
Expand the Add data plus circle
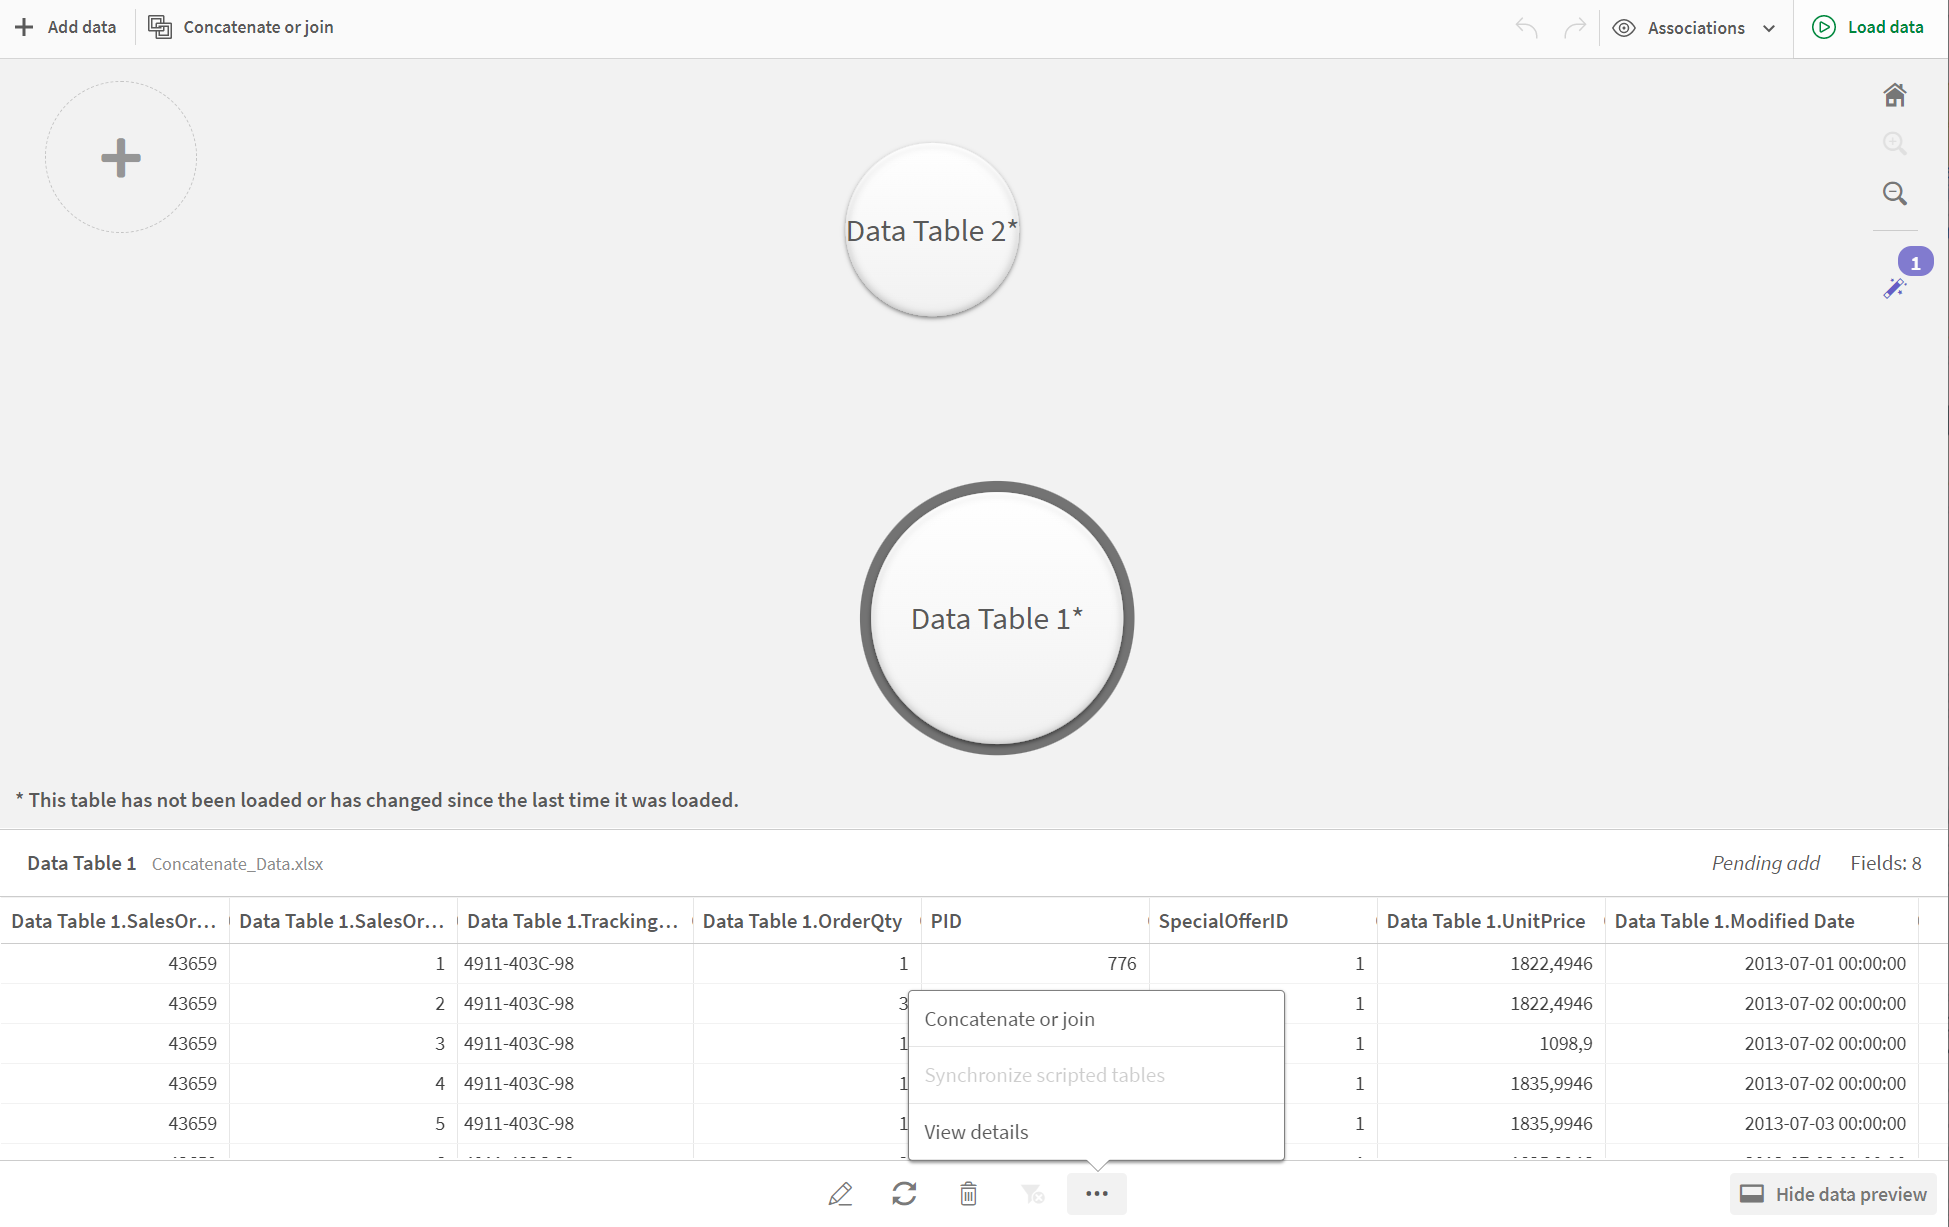(120, 157)
